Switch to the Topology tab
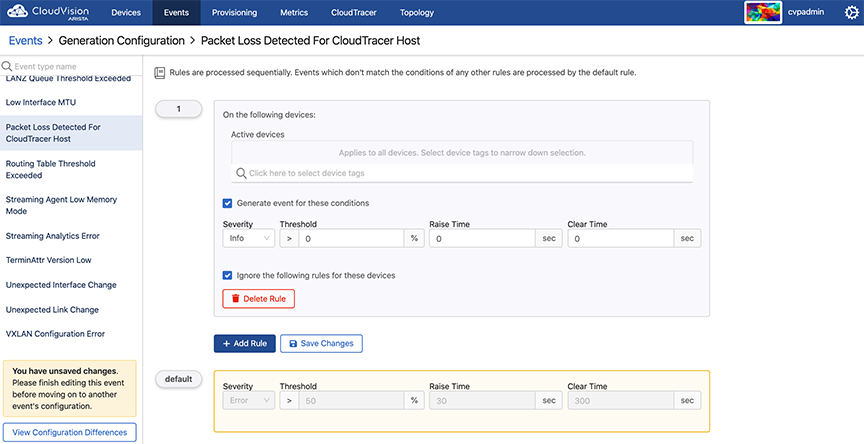The height and width of the screenshot is (444, 864). (417, 12)
